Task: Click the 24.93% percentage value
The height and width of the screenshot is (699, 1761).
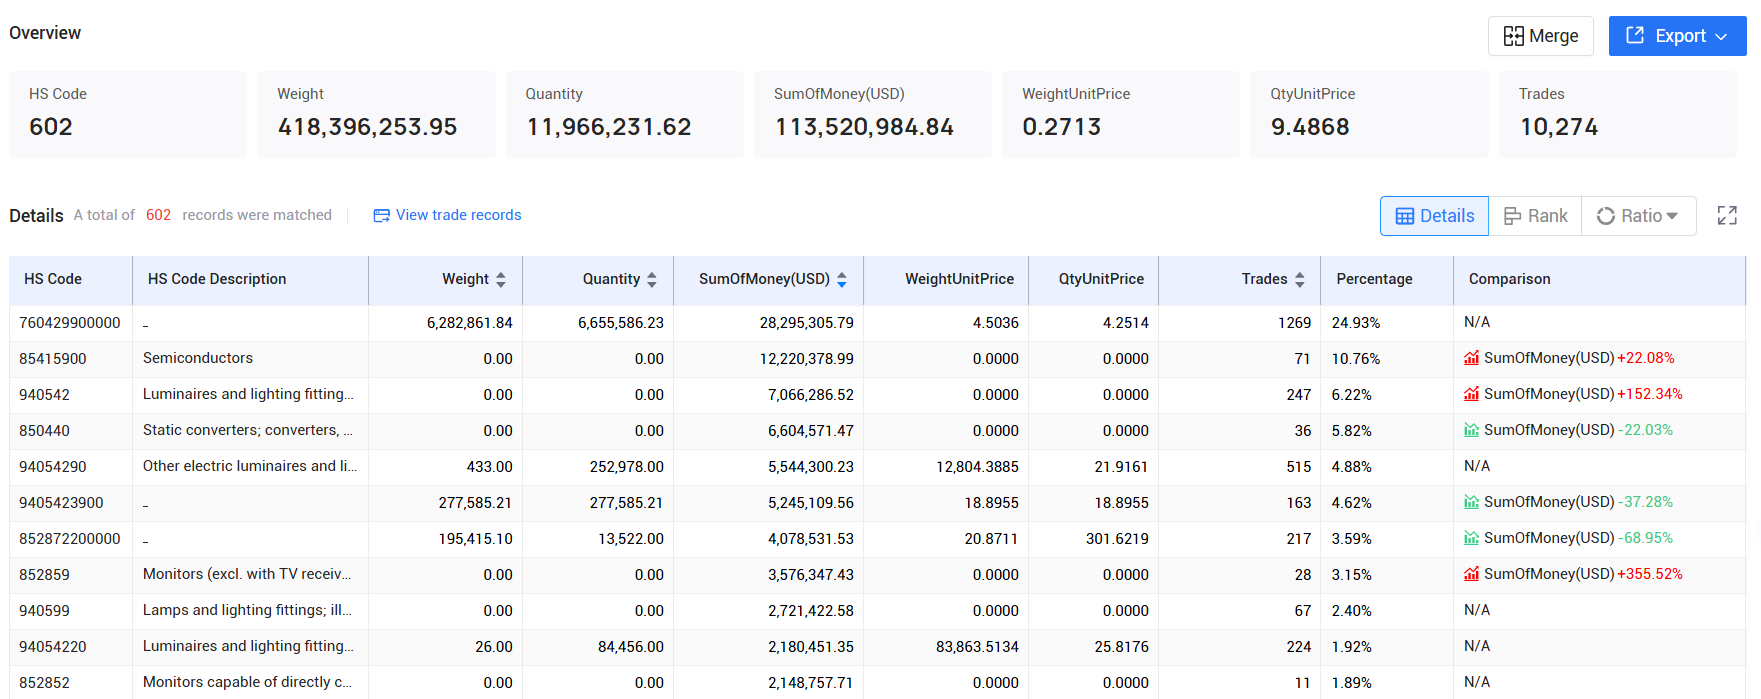Action: [1356, 323]
